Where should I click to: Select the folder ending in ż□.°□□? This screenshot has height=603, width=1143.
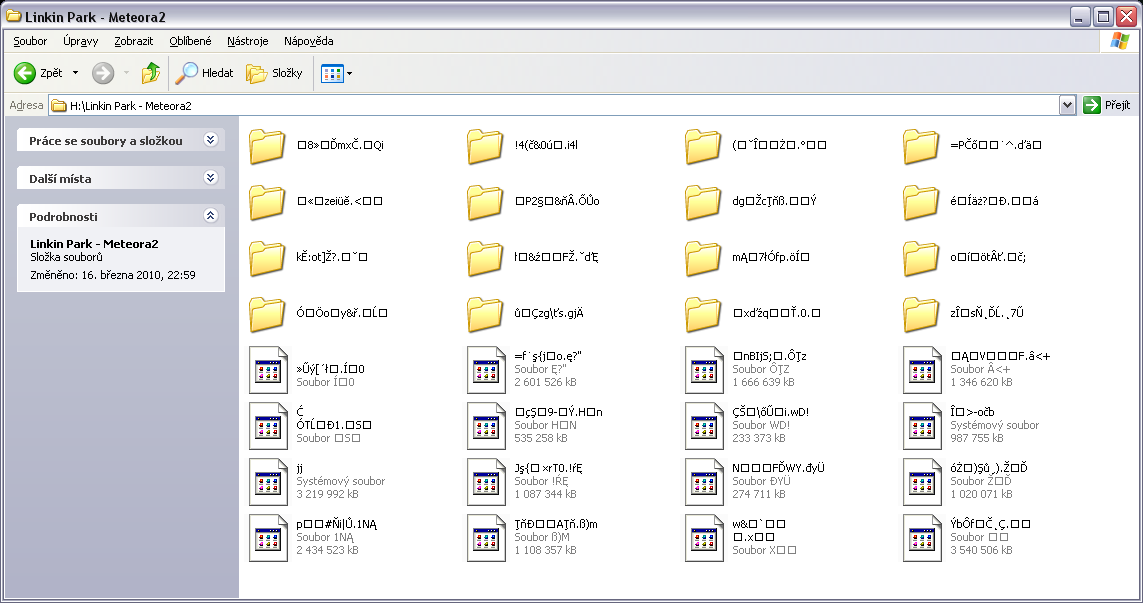[x=755, y=145]
